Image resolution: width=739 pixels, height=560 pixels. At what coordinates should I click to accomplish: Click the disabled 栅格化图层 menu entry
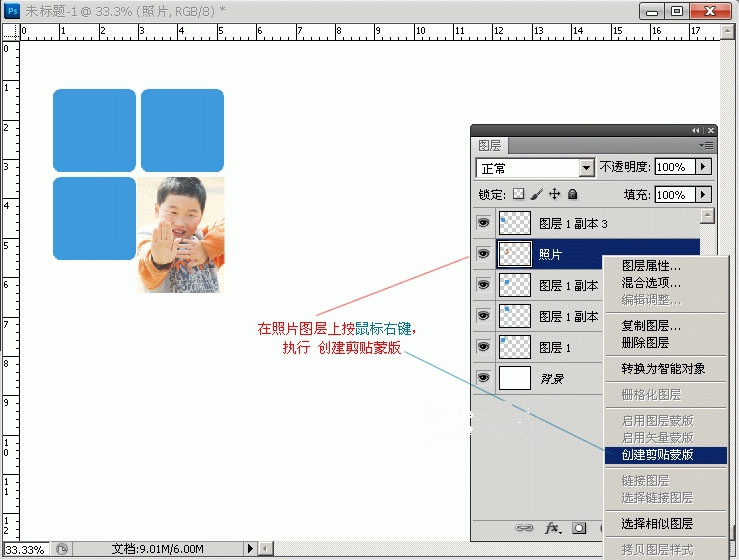tap(651, 395)
